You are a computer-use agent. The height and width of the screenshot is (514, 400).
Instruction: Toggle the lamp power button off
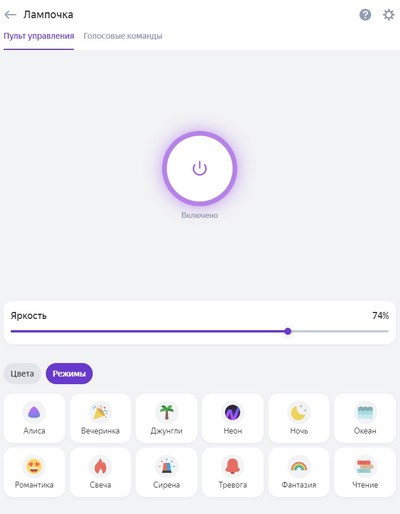pyautogui.click(x=200, y=168)
